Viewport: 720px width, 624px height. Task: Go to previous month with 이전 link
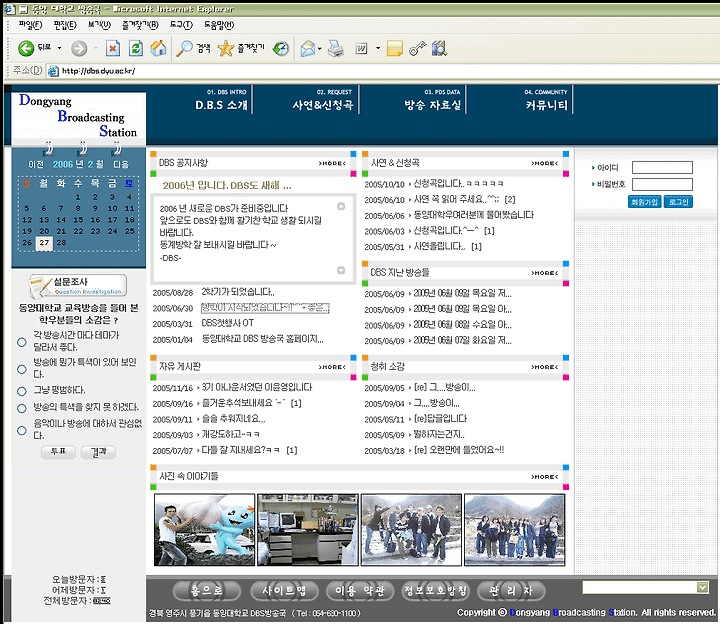pyautogui.click(x=36, y=164)
